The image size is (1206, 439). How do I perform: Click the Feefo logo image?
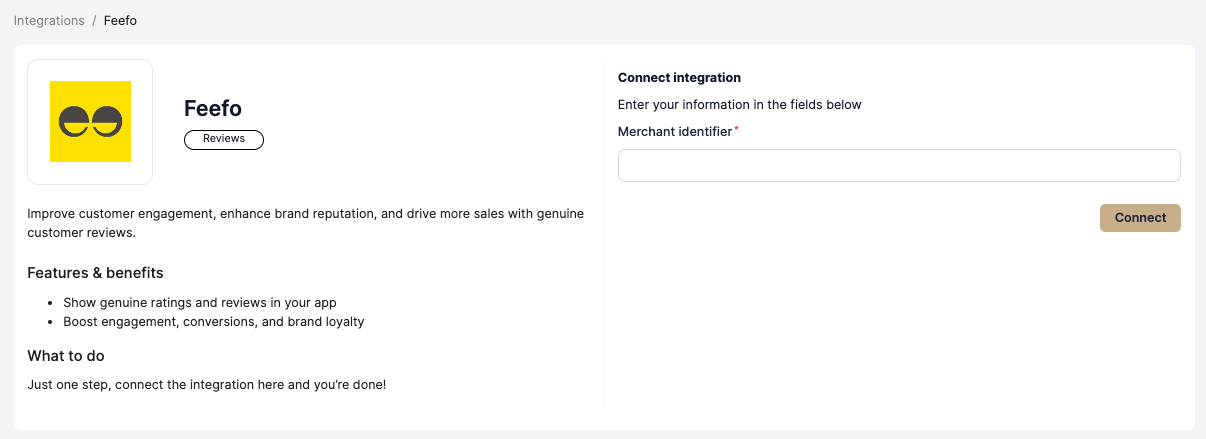tap(90, 122)
